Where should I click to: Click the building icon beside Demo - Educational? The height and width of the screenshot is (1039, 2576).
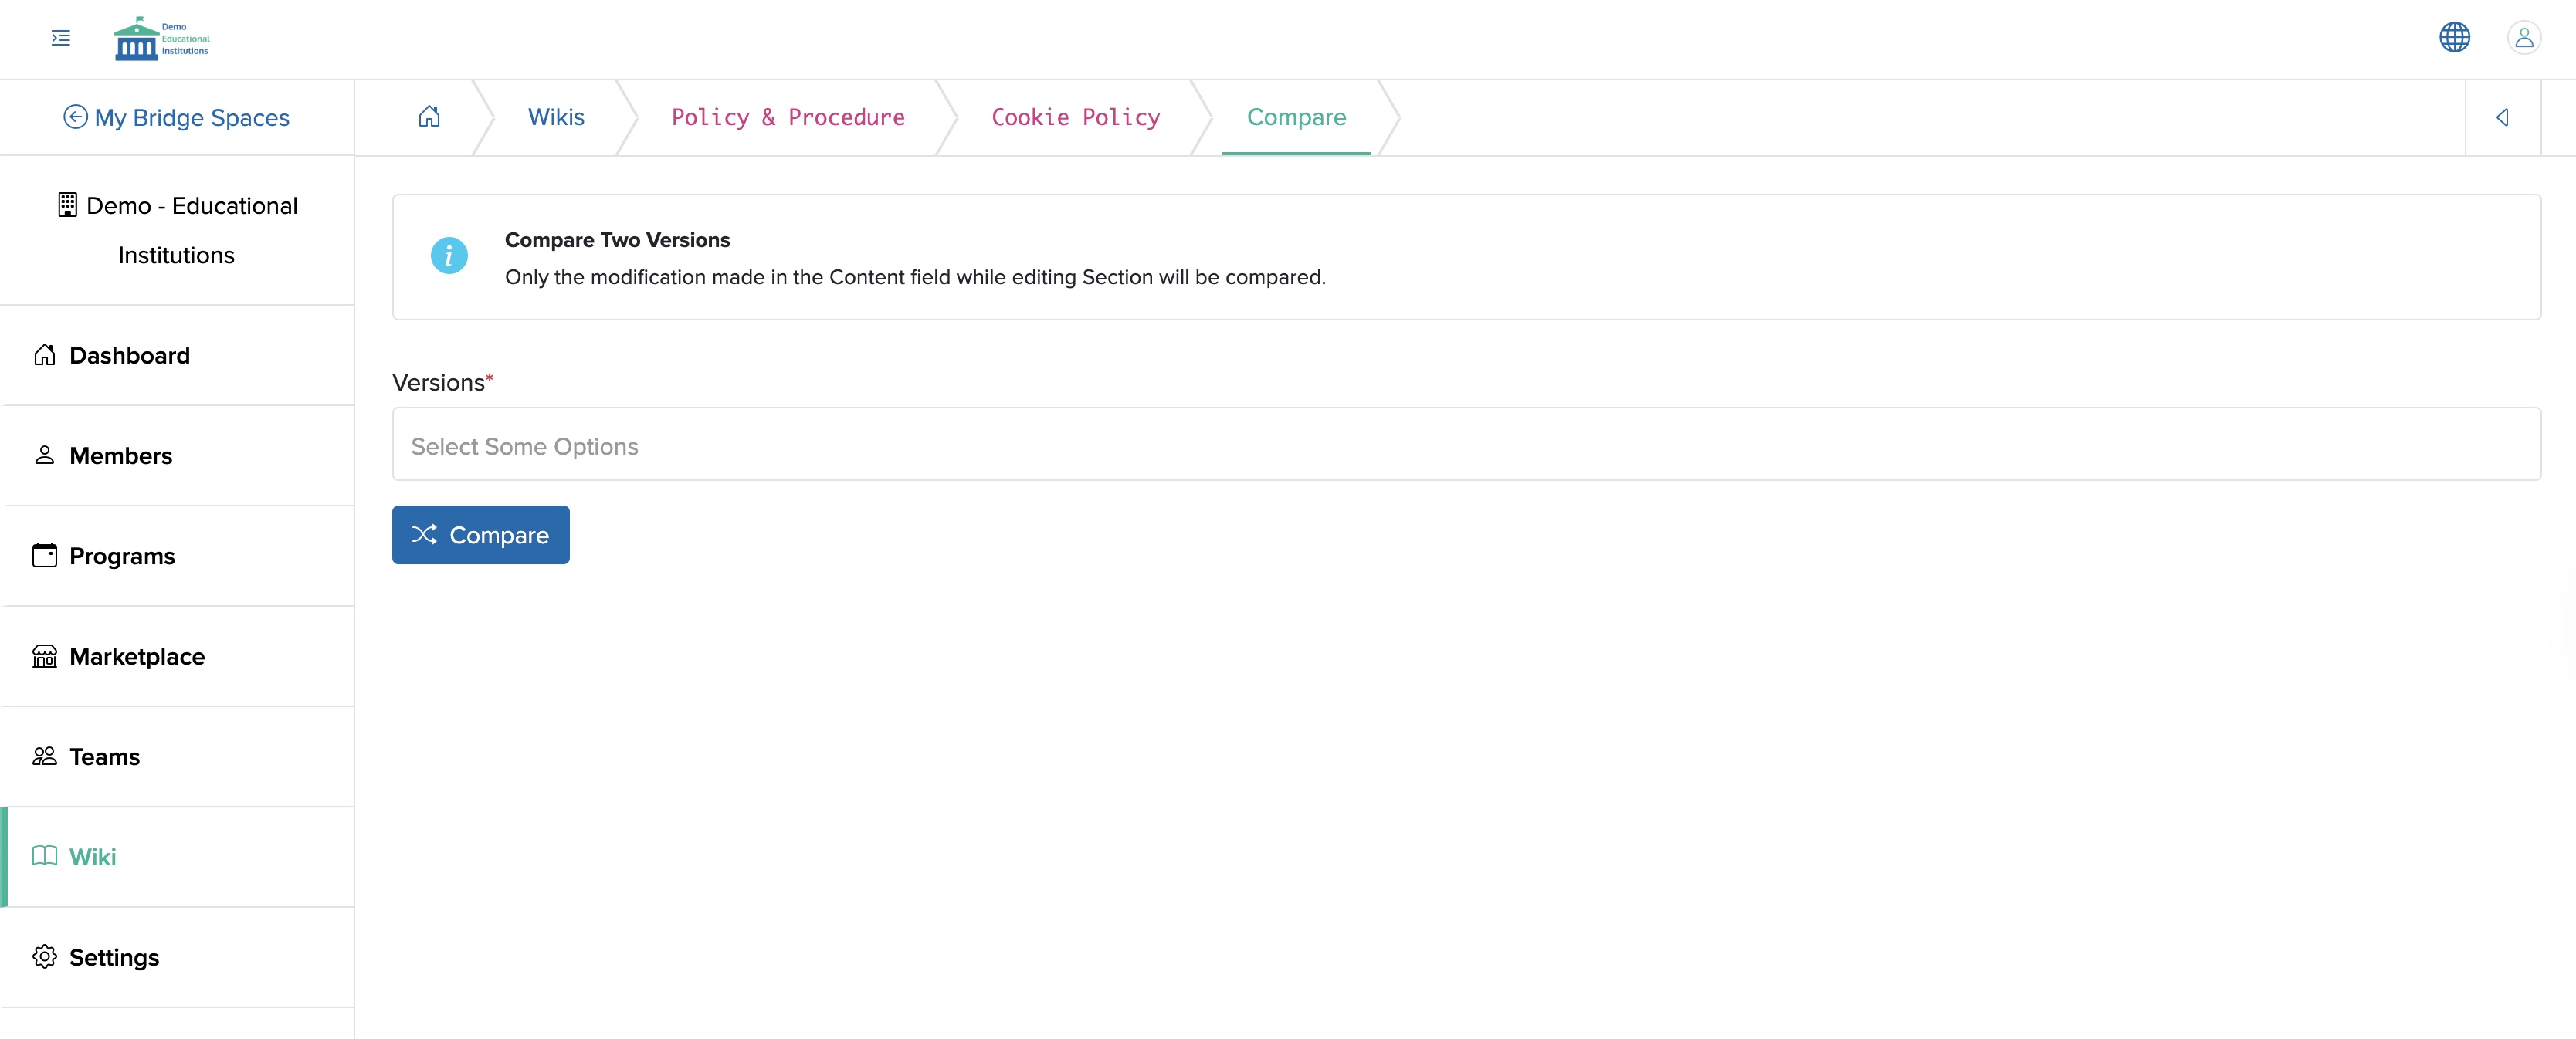pos(67,205)
